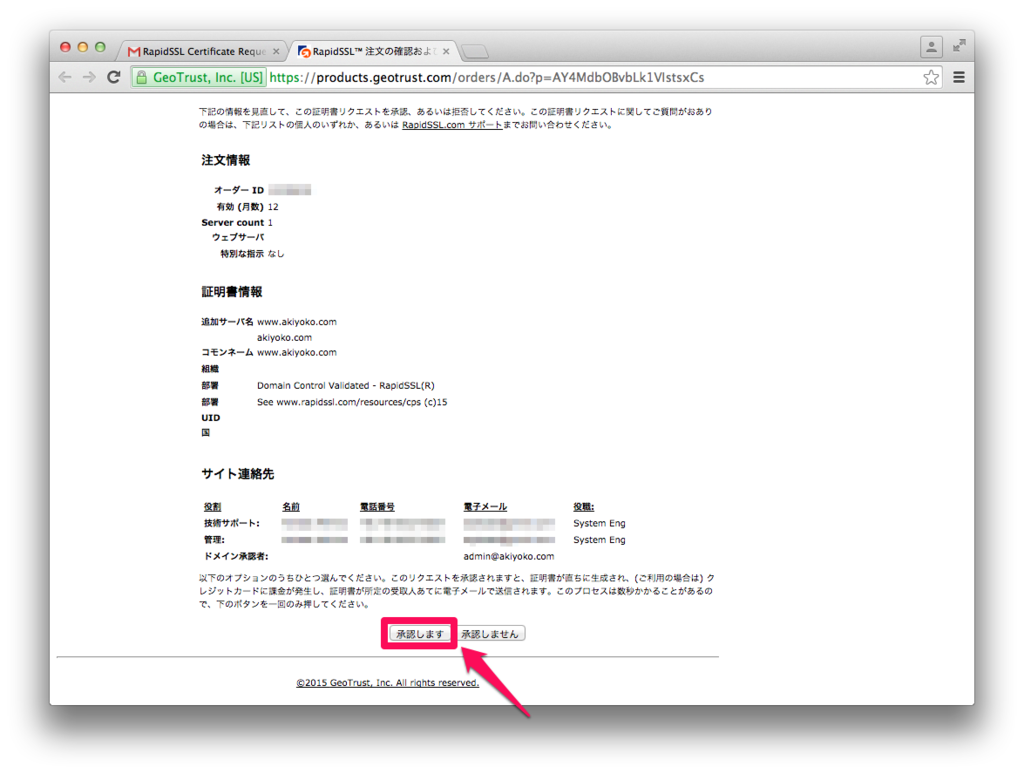Click the コモンネーム value www.akiyoko.com
Screen dimensions: 1024x774
click(x=296, y=352)
